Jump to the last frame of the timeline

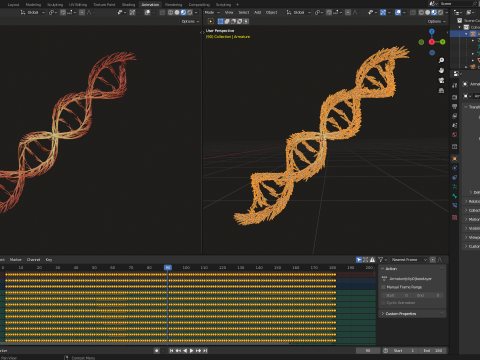(x=205, y=351)
